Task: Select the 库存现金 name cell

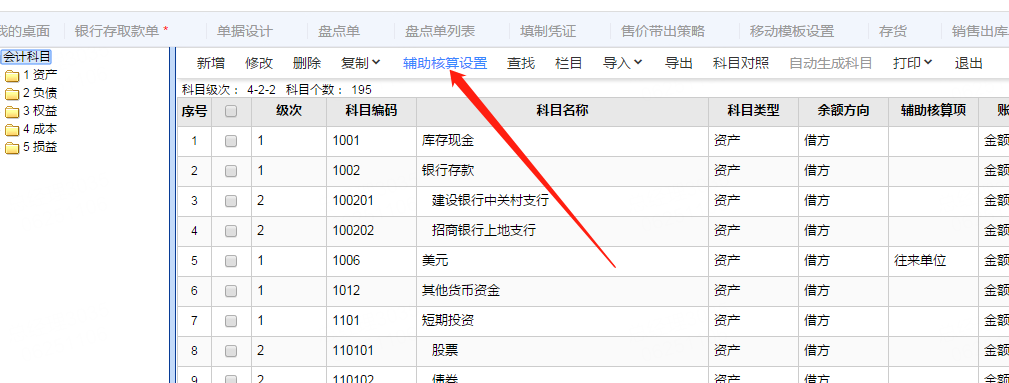Action: click(562, 141)
